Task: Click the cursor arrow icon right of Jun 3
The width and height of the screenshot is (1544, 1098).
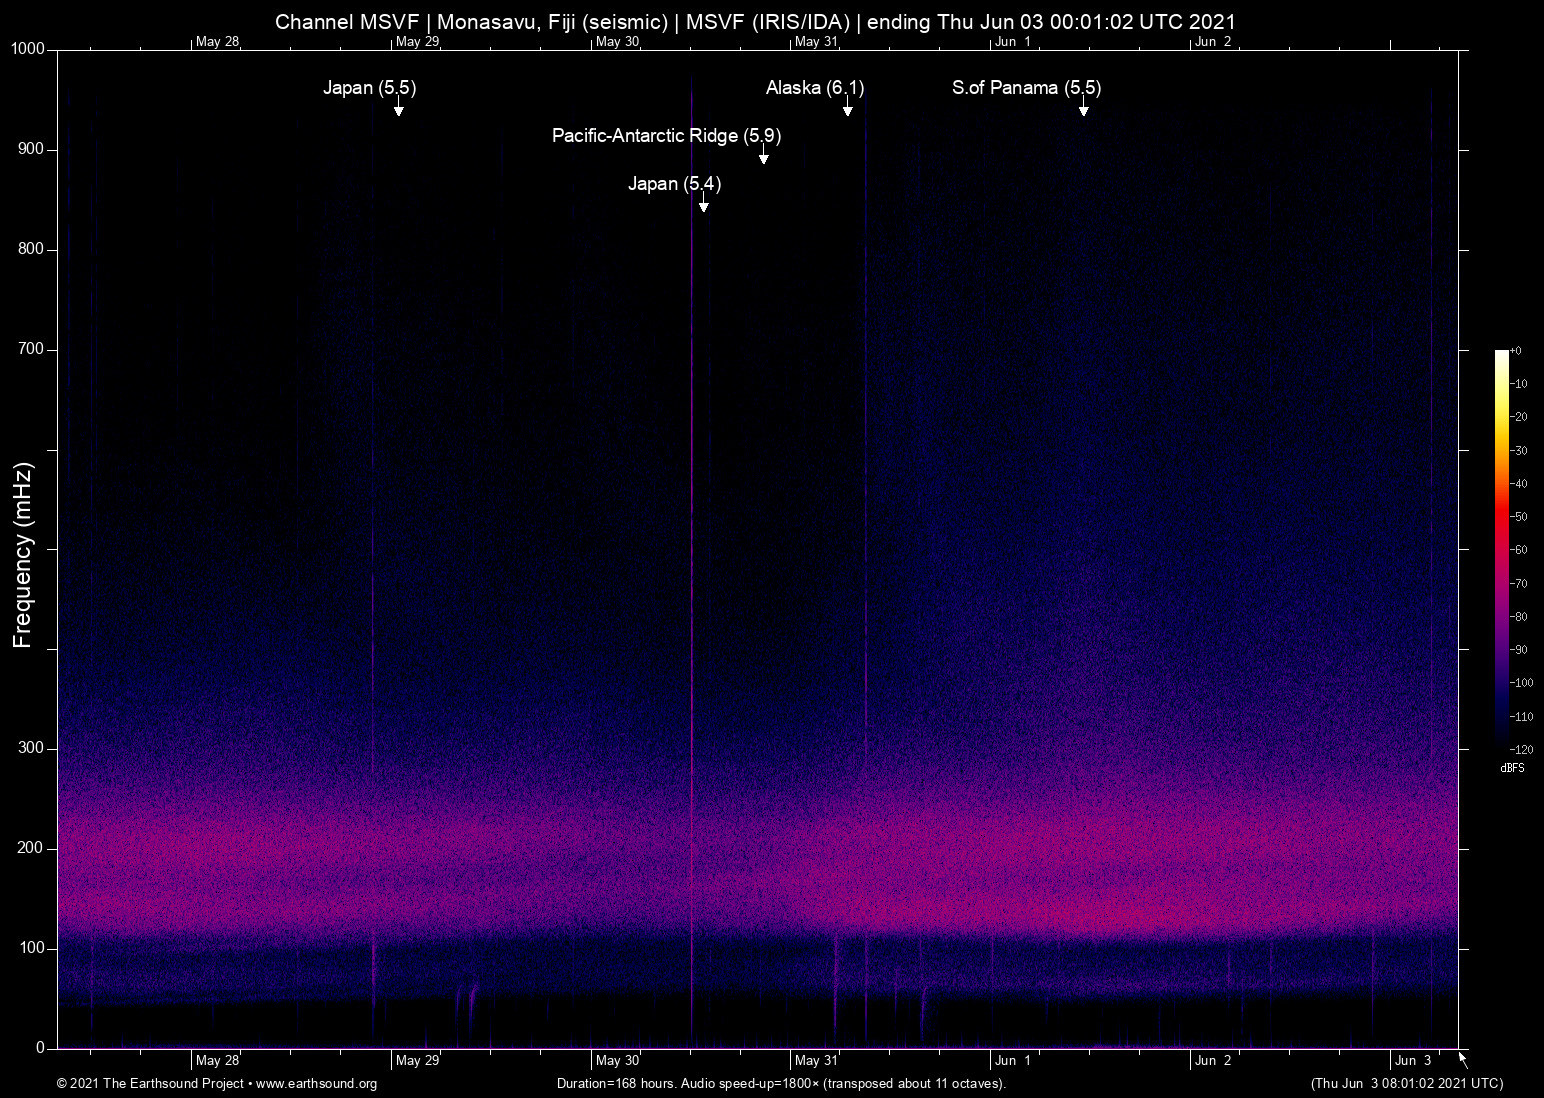Action: tap(1463, 1060)
